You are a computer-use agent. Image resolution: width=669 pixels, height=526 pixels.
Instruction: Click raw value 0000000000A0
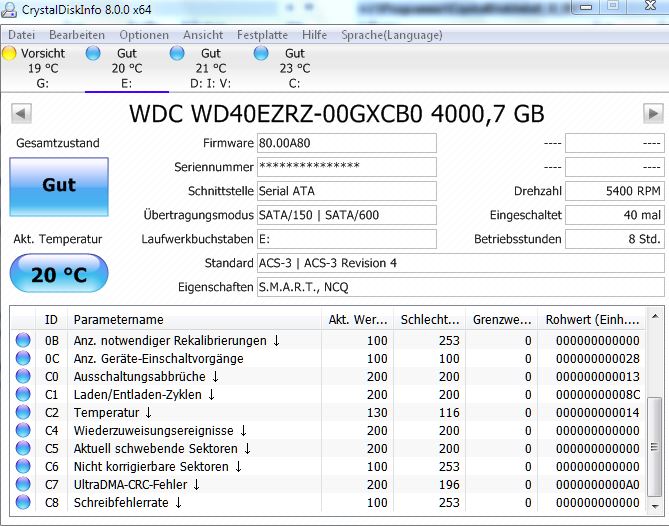(597, 485)
